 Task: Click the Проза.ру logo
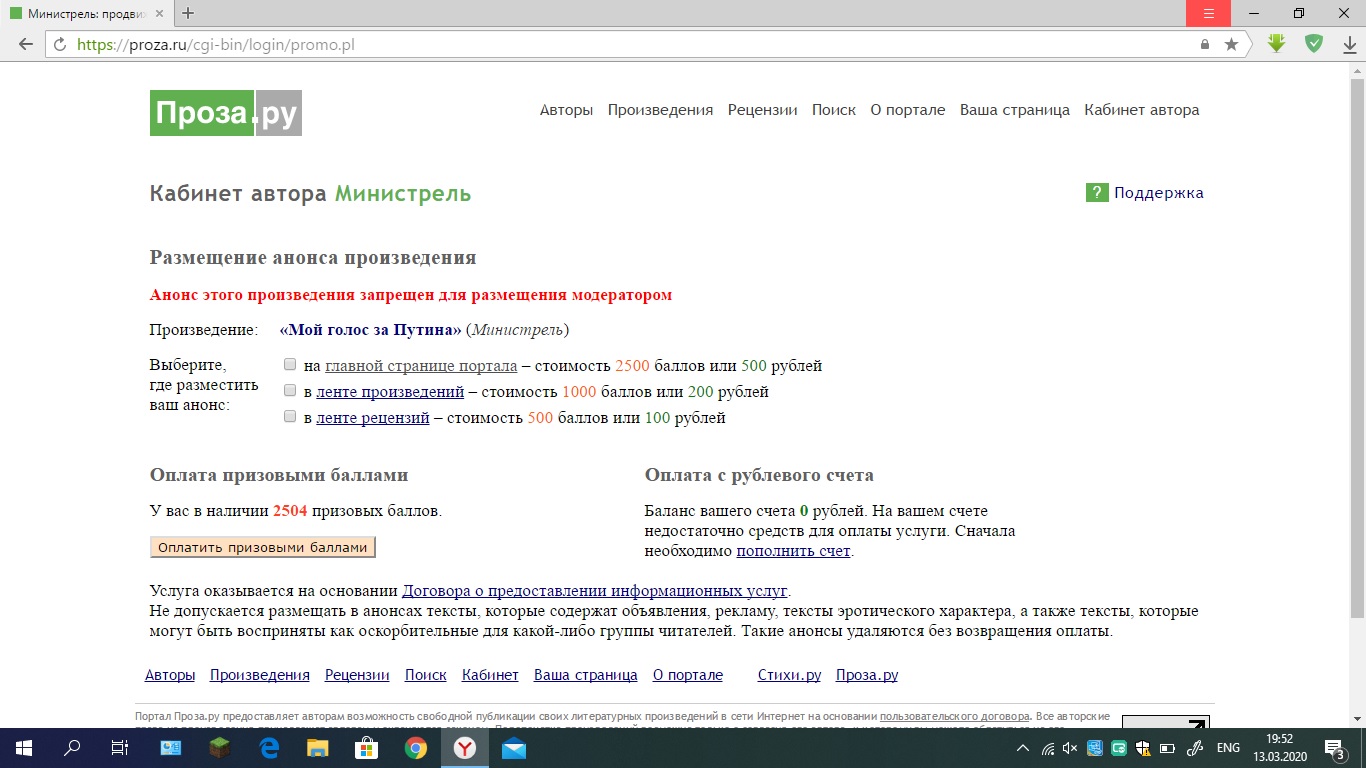point(226,113)
